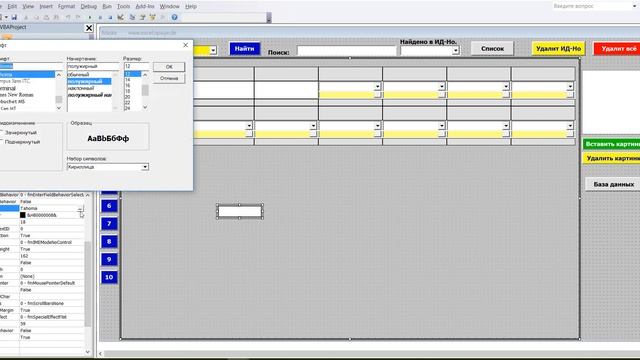Open the Insert menu
This screenshot has height=360, width=640.
(x=46, y=7)
